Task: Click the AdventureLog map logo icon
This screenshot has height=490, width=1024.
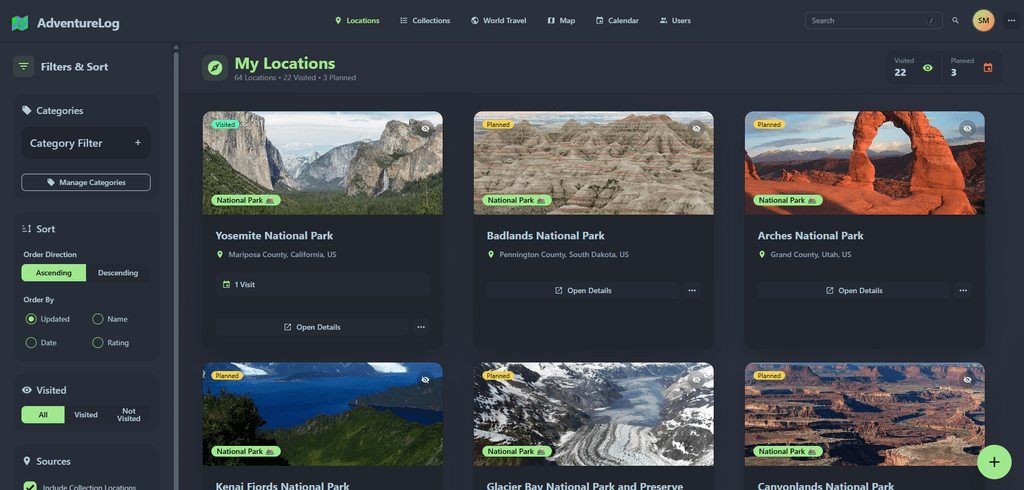Action: pyautogui.click(x=20, y=22)
